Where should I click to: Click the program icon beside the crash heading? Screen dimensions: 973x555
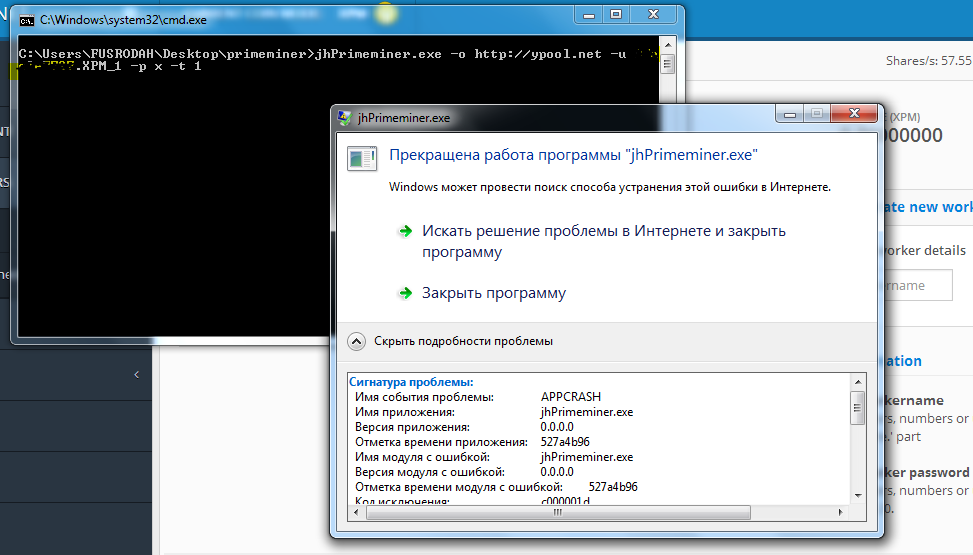tap(360, 158)
